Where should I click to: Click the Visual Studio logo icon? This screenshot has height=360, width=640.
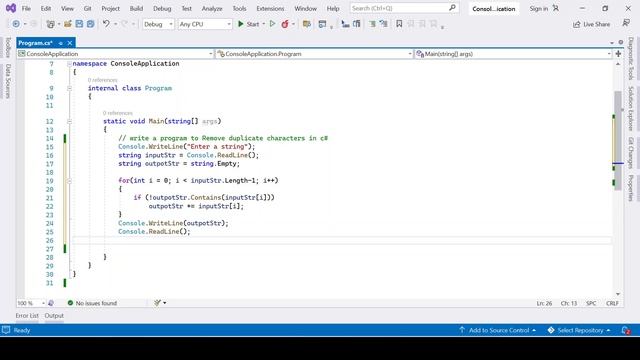click(x=11, y=8)
